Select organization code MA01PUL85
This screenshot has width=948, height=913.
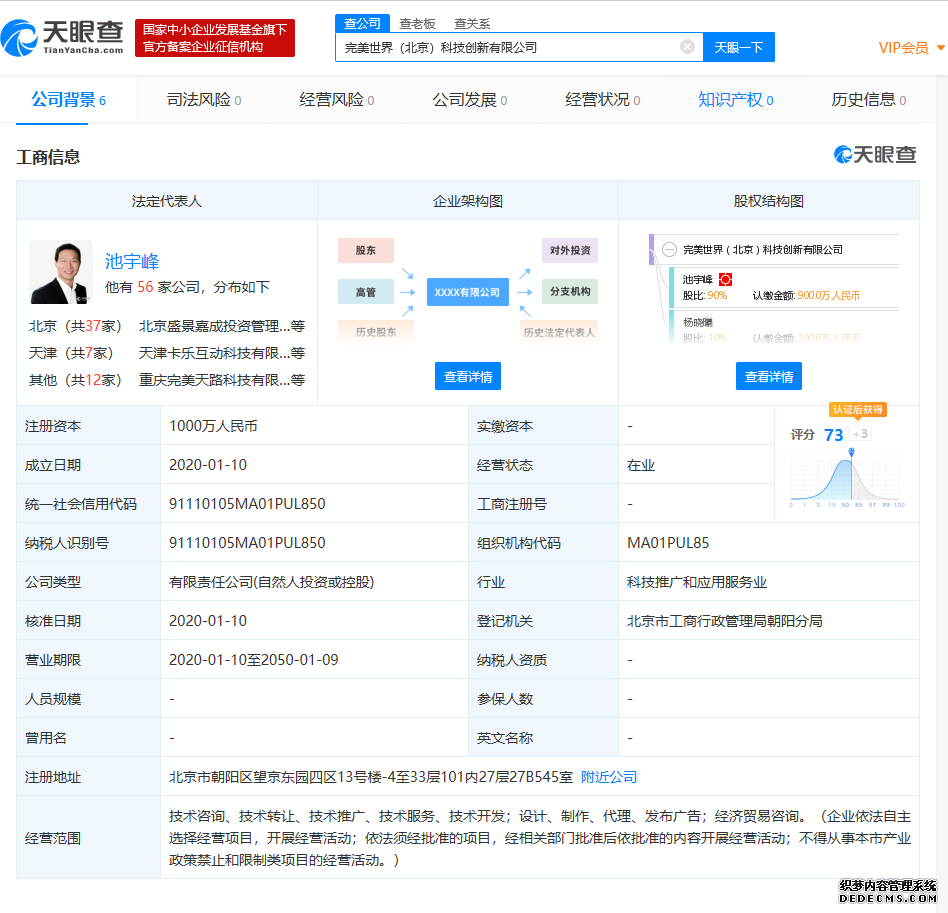pos(667,543)
